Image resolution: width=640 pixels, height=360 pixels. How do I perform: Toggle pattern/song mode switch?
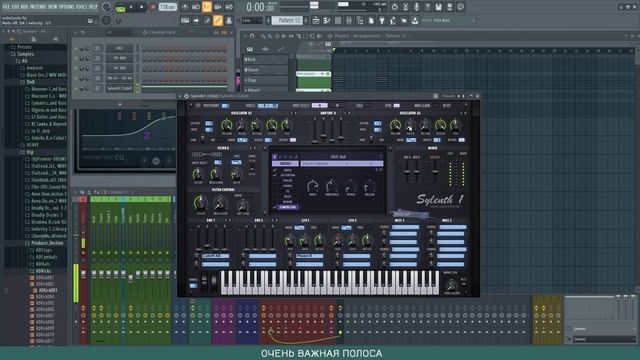[120, 7]
